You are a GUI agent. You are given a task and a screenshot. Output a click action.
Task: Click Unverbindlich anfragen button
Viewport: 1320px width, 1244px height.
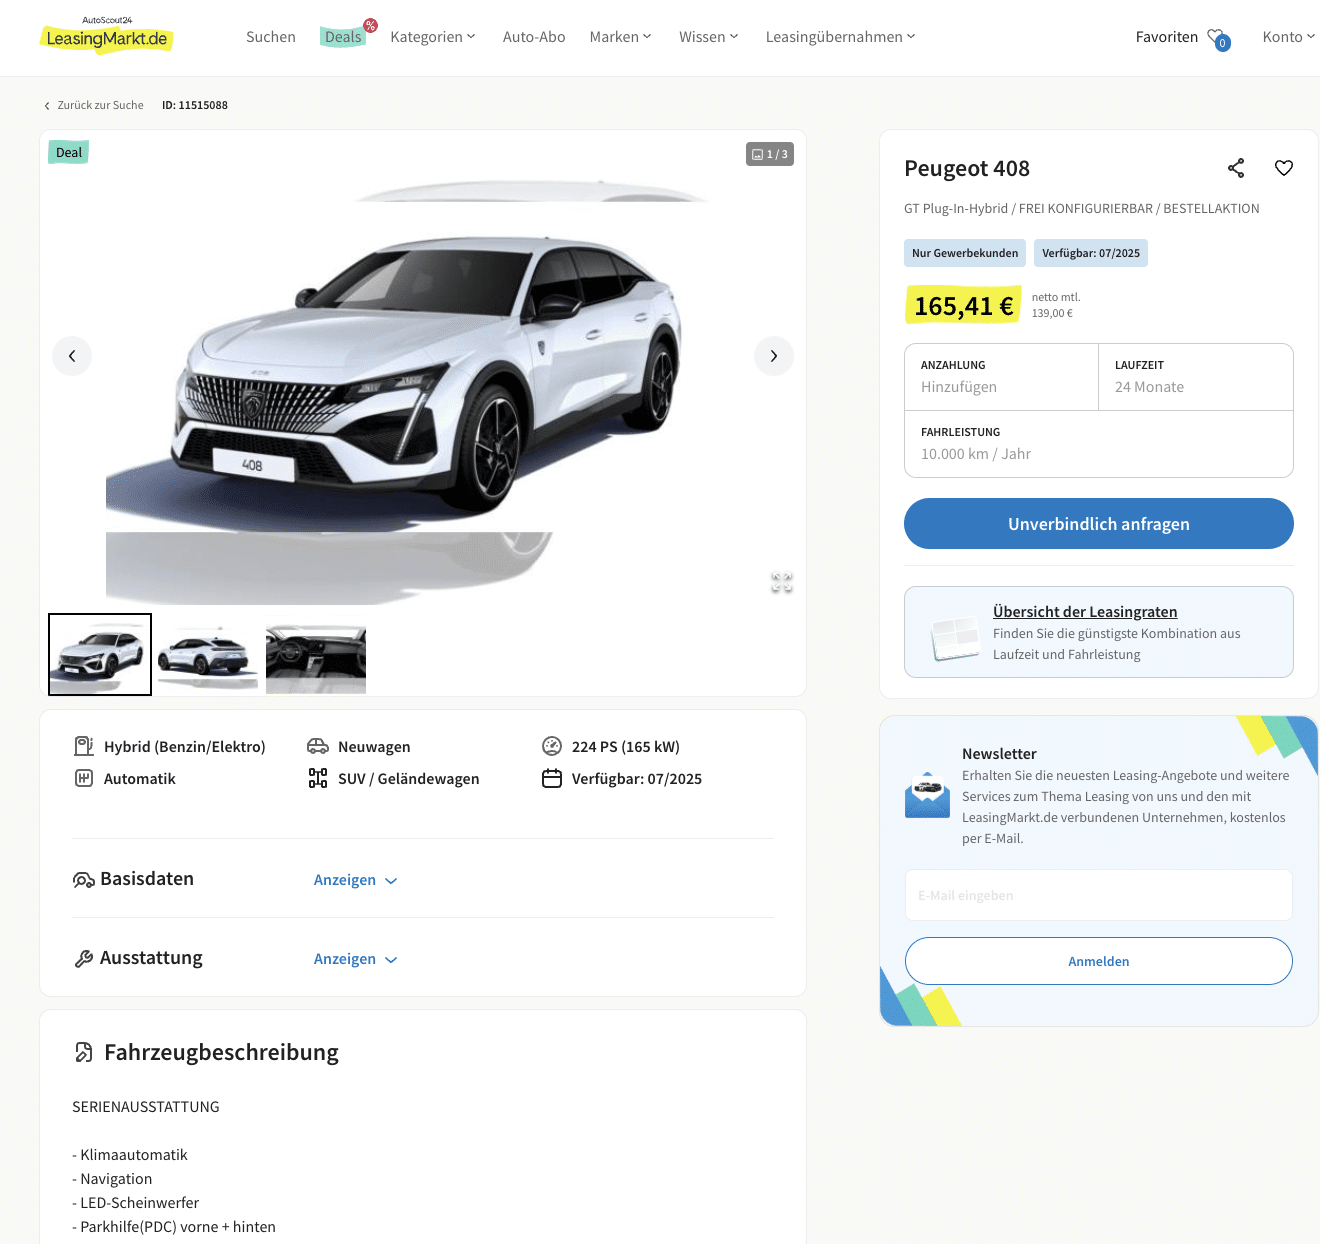[1099, 524]
